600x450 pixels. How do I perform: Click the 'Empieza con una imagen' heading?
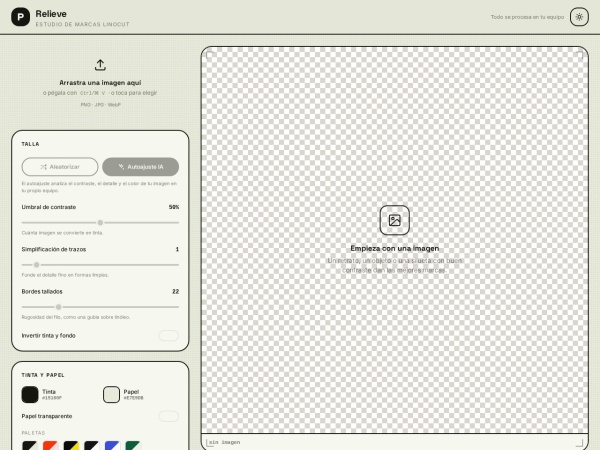395,248
